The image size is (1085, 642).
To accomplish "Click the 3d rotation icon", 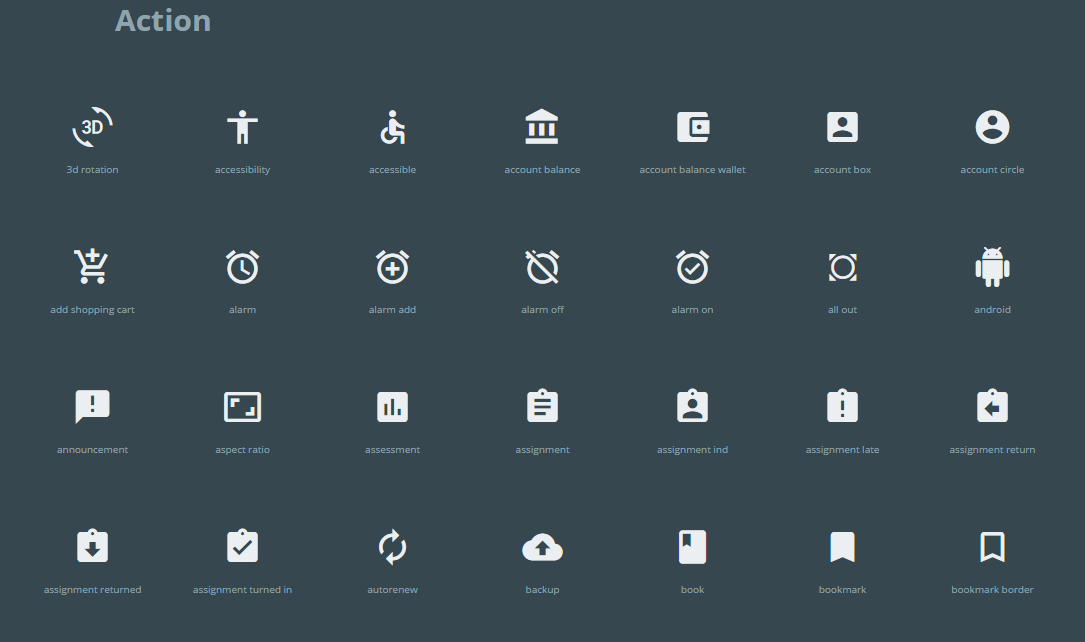I will point(92,127).
